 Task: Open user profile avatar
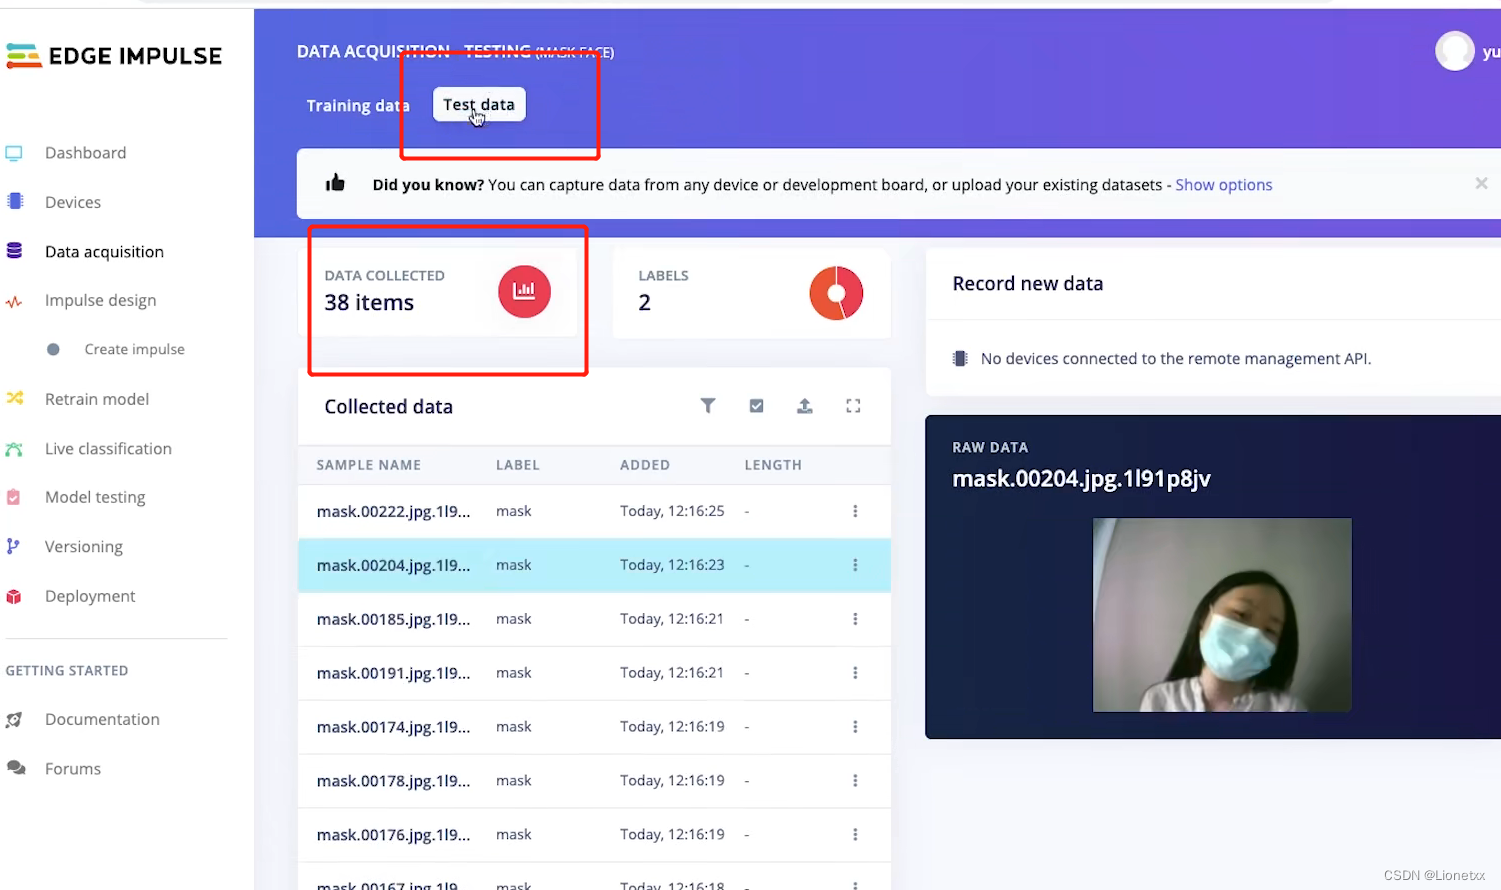coord(1455,51)
